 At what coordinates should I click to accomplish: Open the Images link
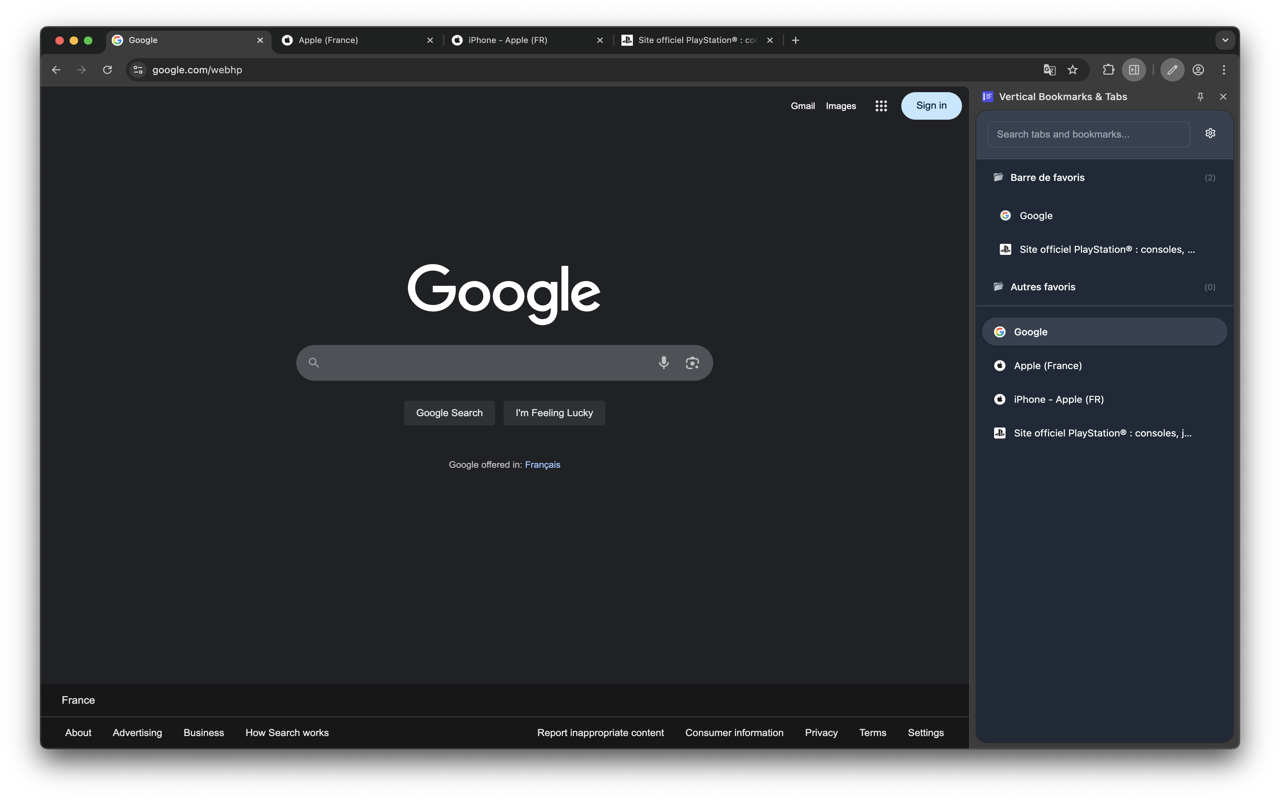[x=841, y=106]
